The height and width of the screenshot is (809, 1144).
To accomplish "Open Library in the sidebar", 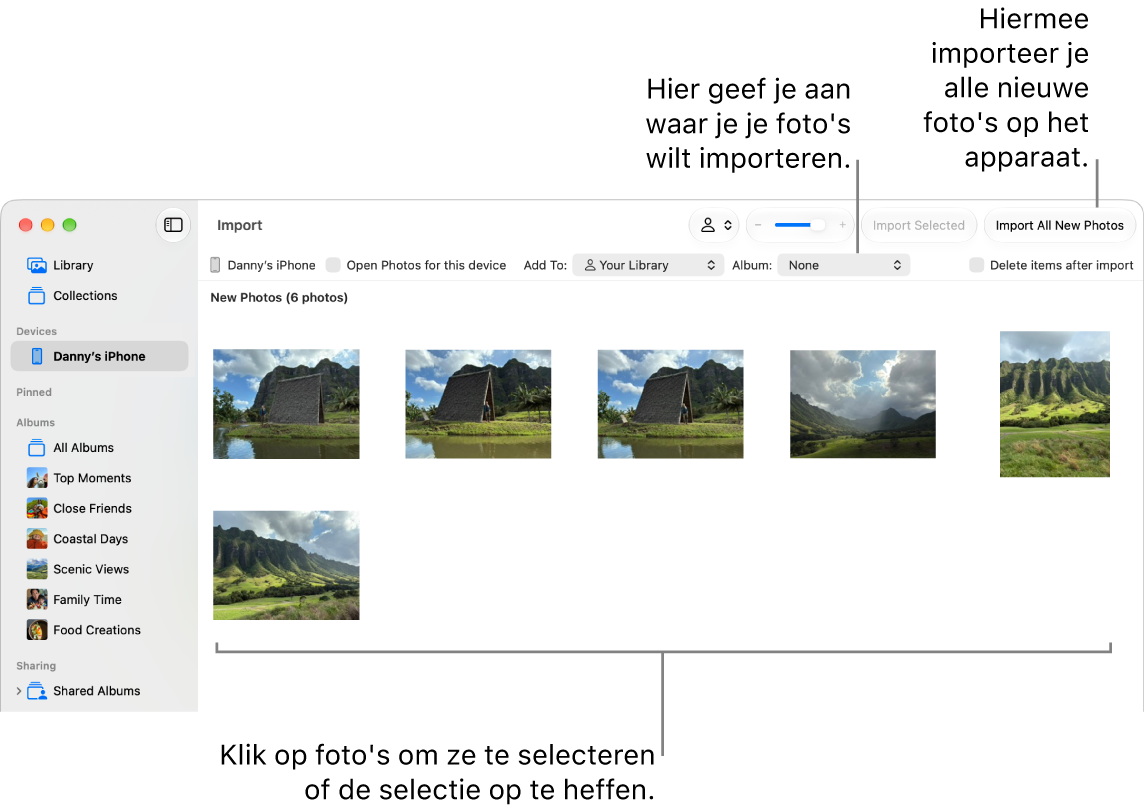I will tap(99, 266).
